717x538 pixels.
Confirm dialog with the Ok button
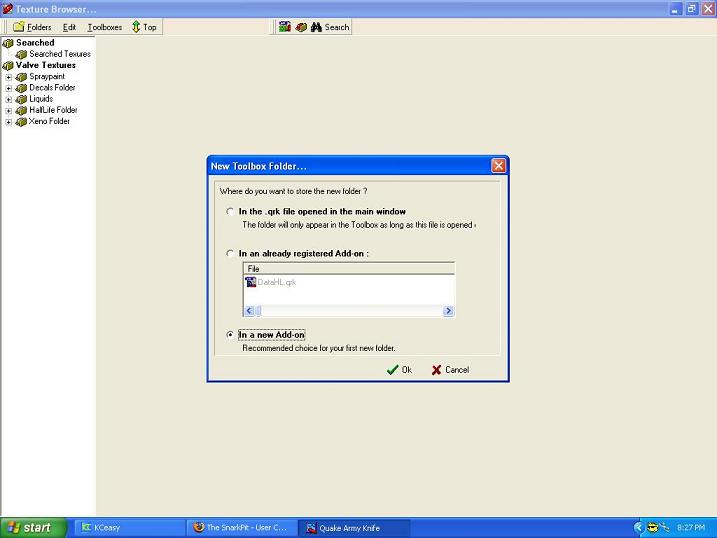(399, 370)
